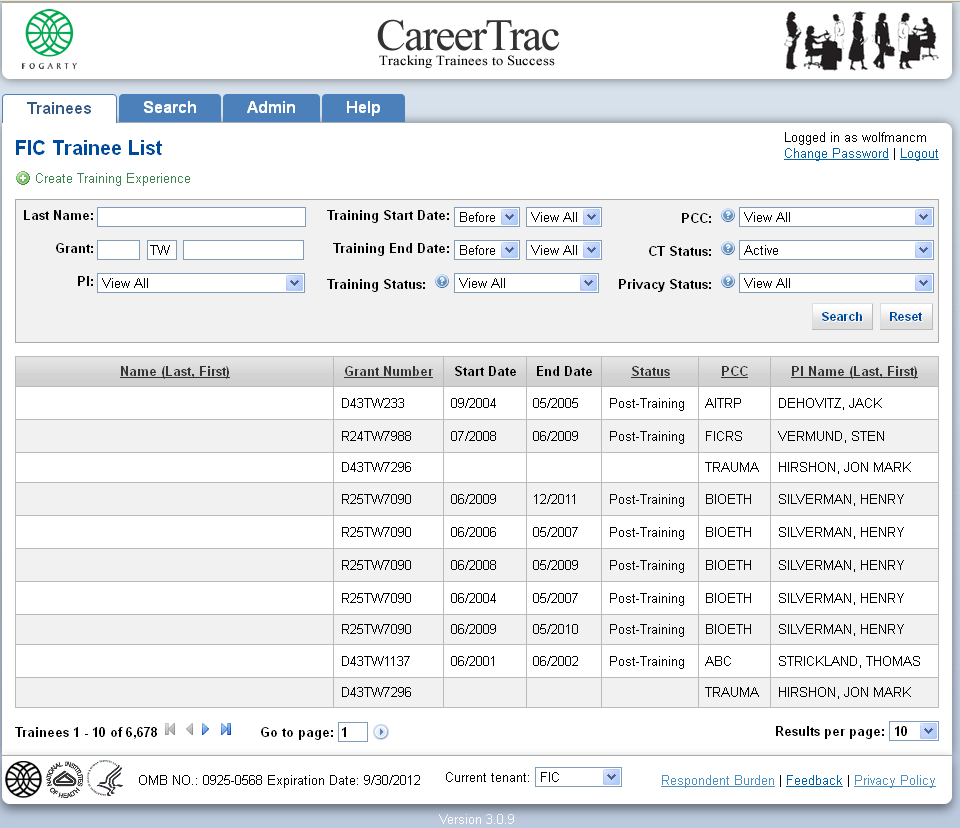This screenshot has height=828, width=960.
Task: Click the help icon beside PCC label
Action: [x=728, y=216]
